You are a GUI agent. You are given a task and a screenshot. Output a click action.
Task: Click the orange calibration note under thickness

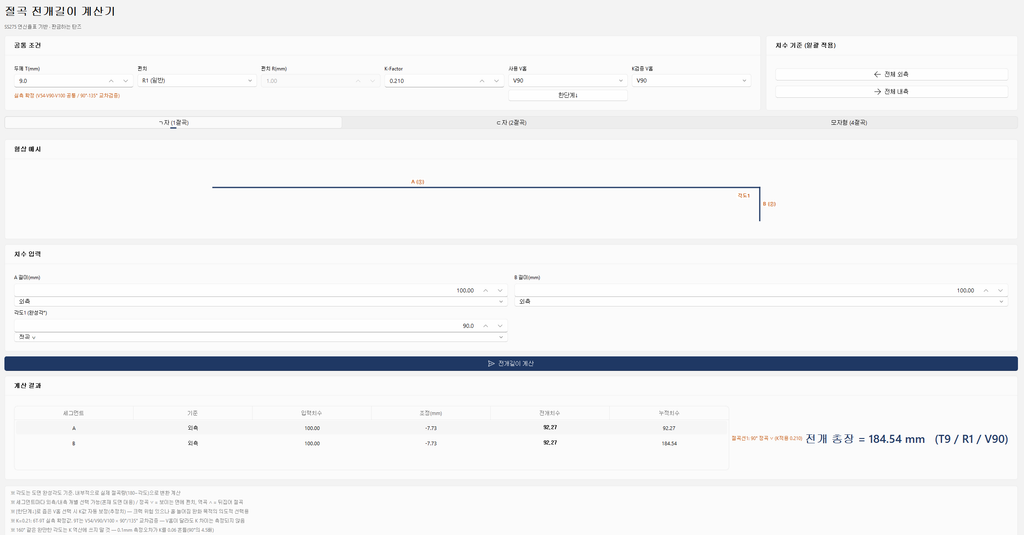tap(67, 96)
